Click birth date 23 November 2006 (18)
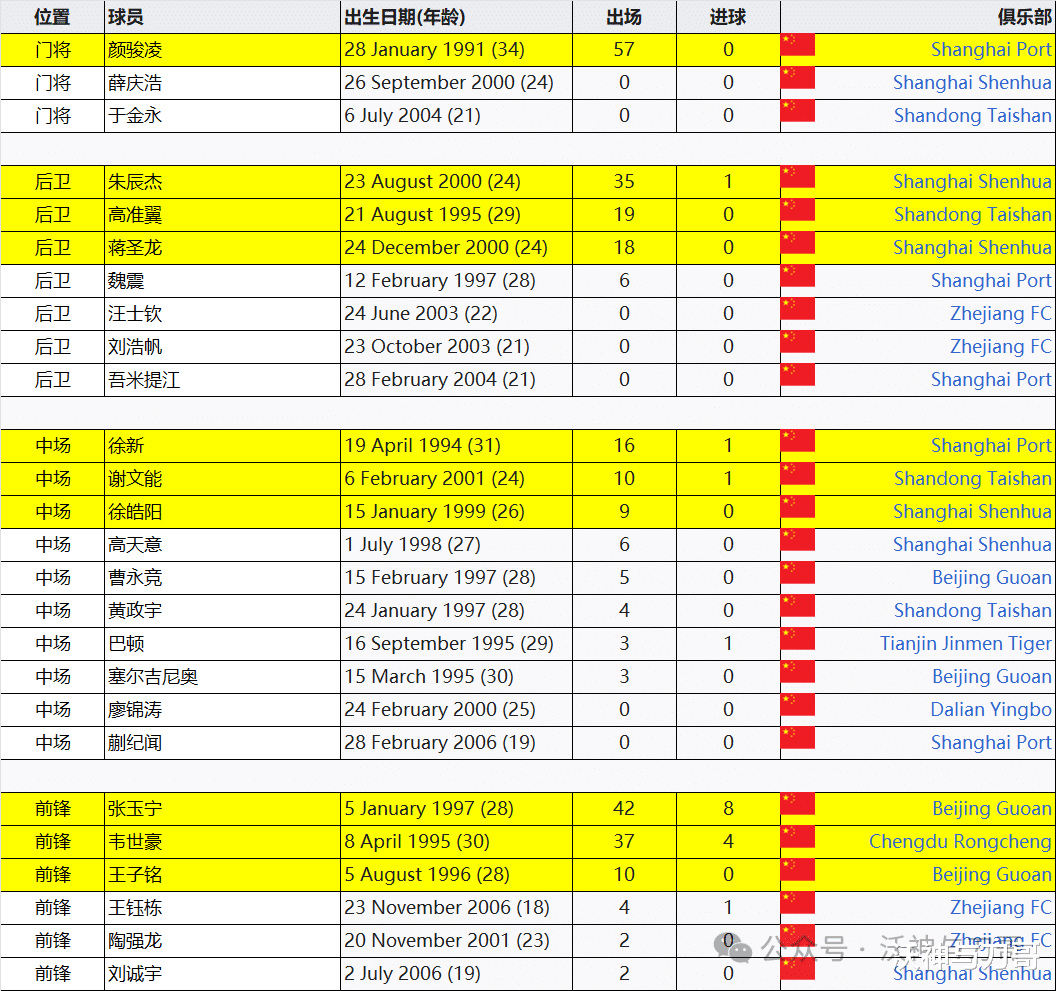 coord(447,908)
